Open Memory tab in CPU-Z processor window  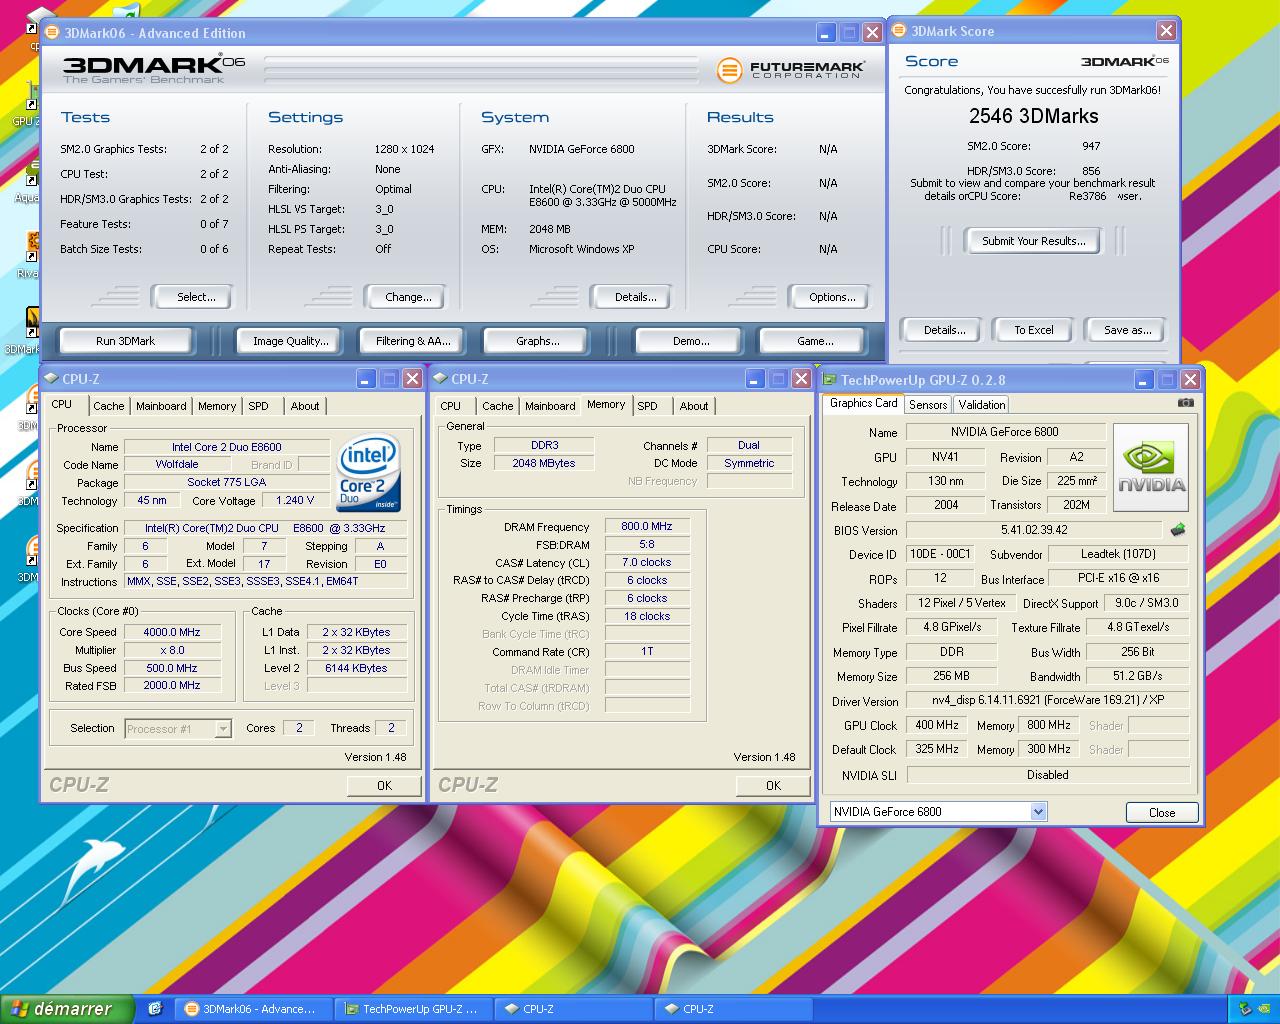[x=217, y=406]
